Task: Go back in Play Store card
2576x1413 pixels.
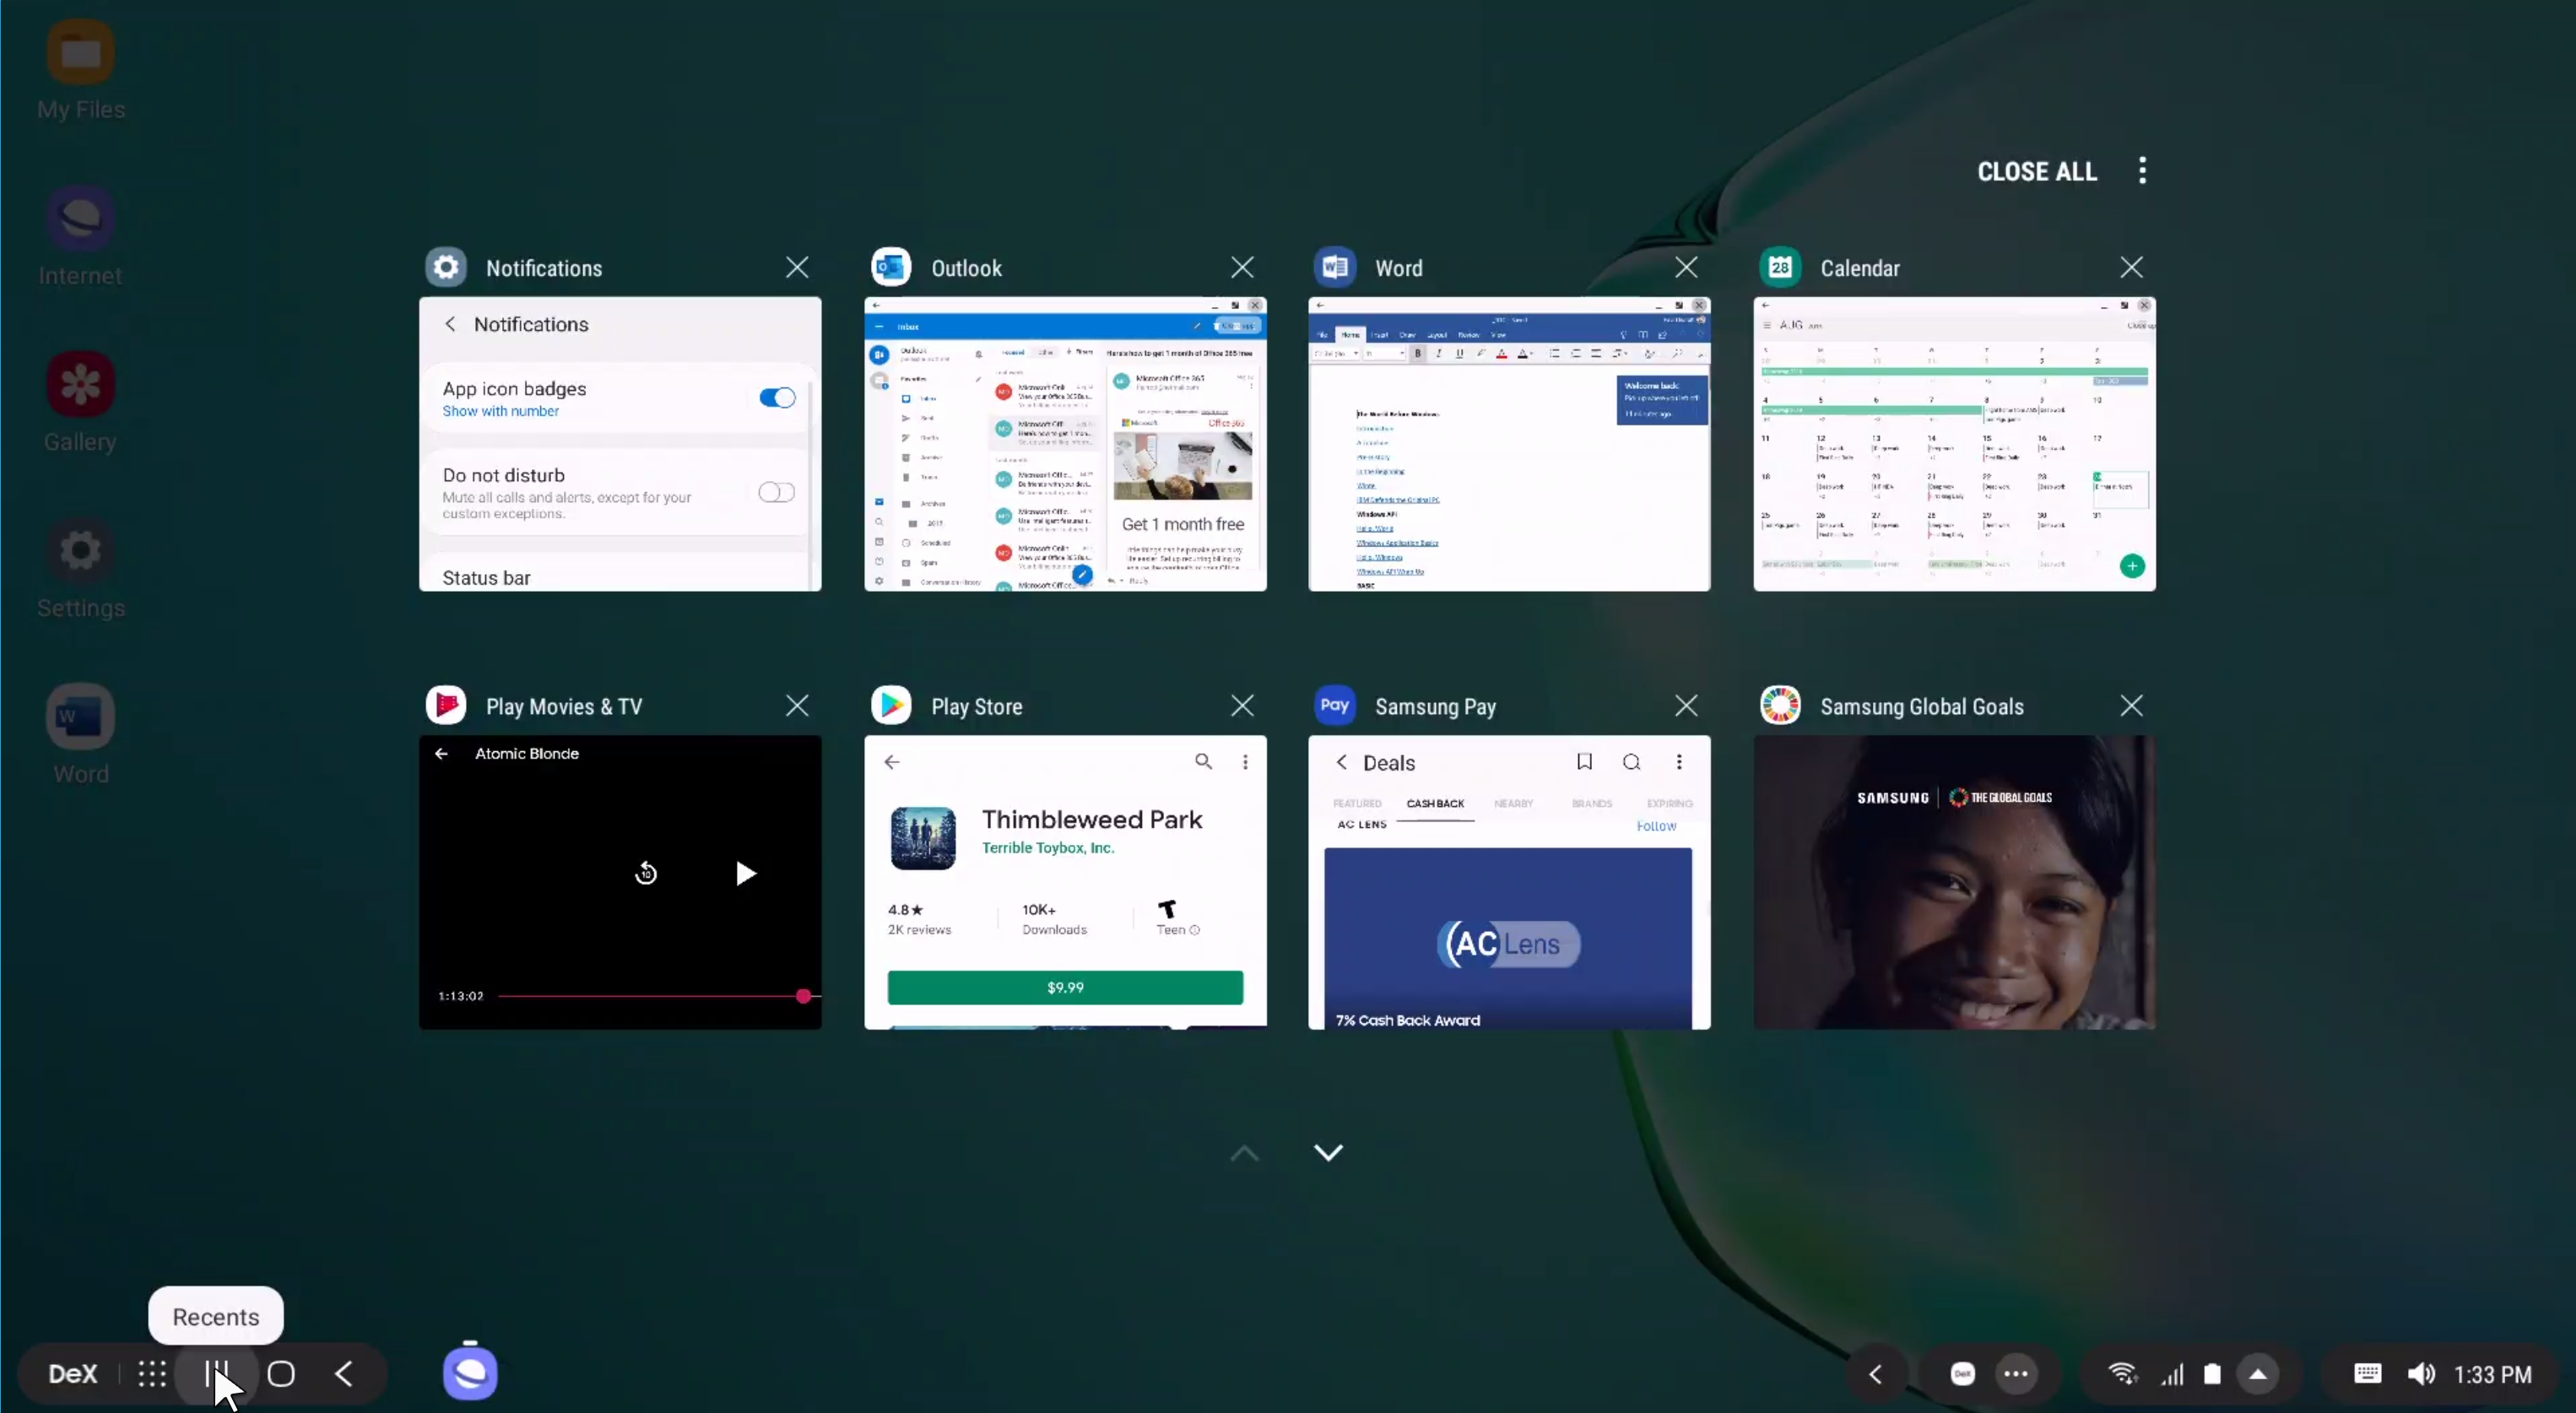Action: [892, 761]
